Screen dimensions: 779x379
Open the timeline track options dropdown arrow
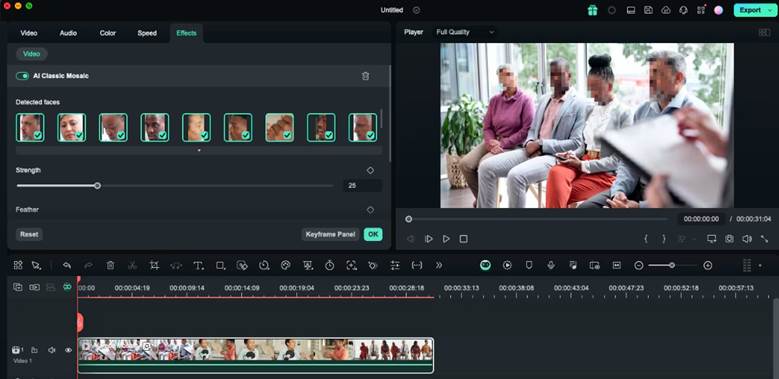(760, 266)
